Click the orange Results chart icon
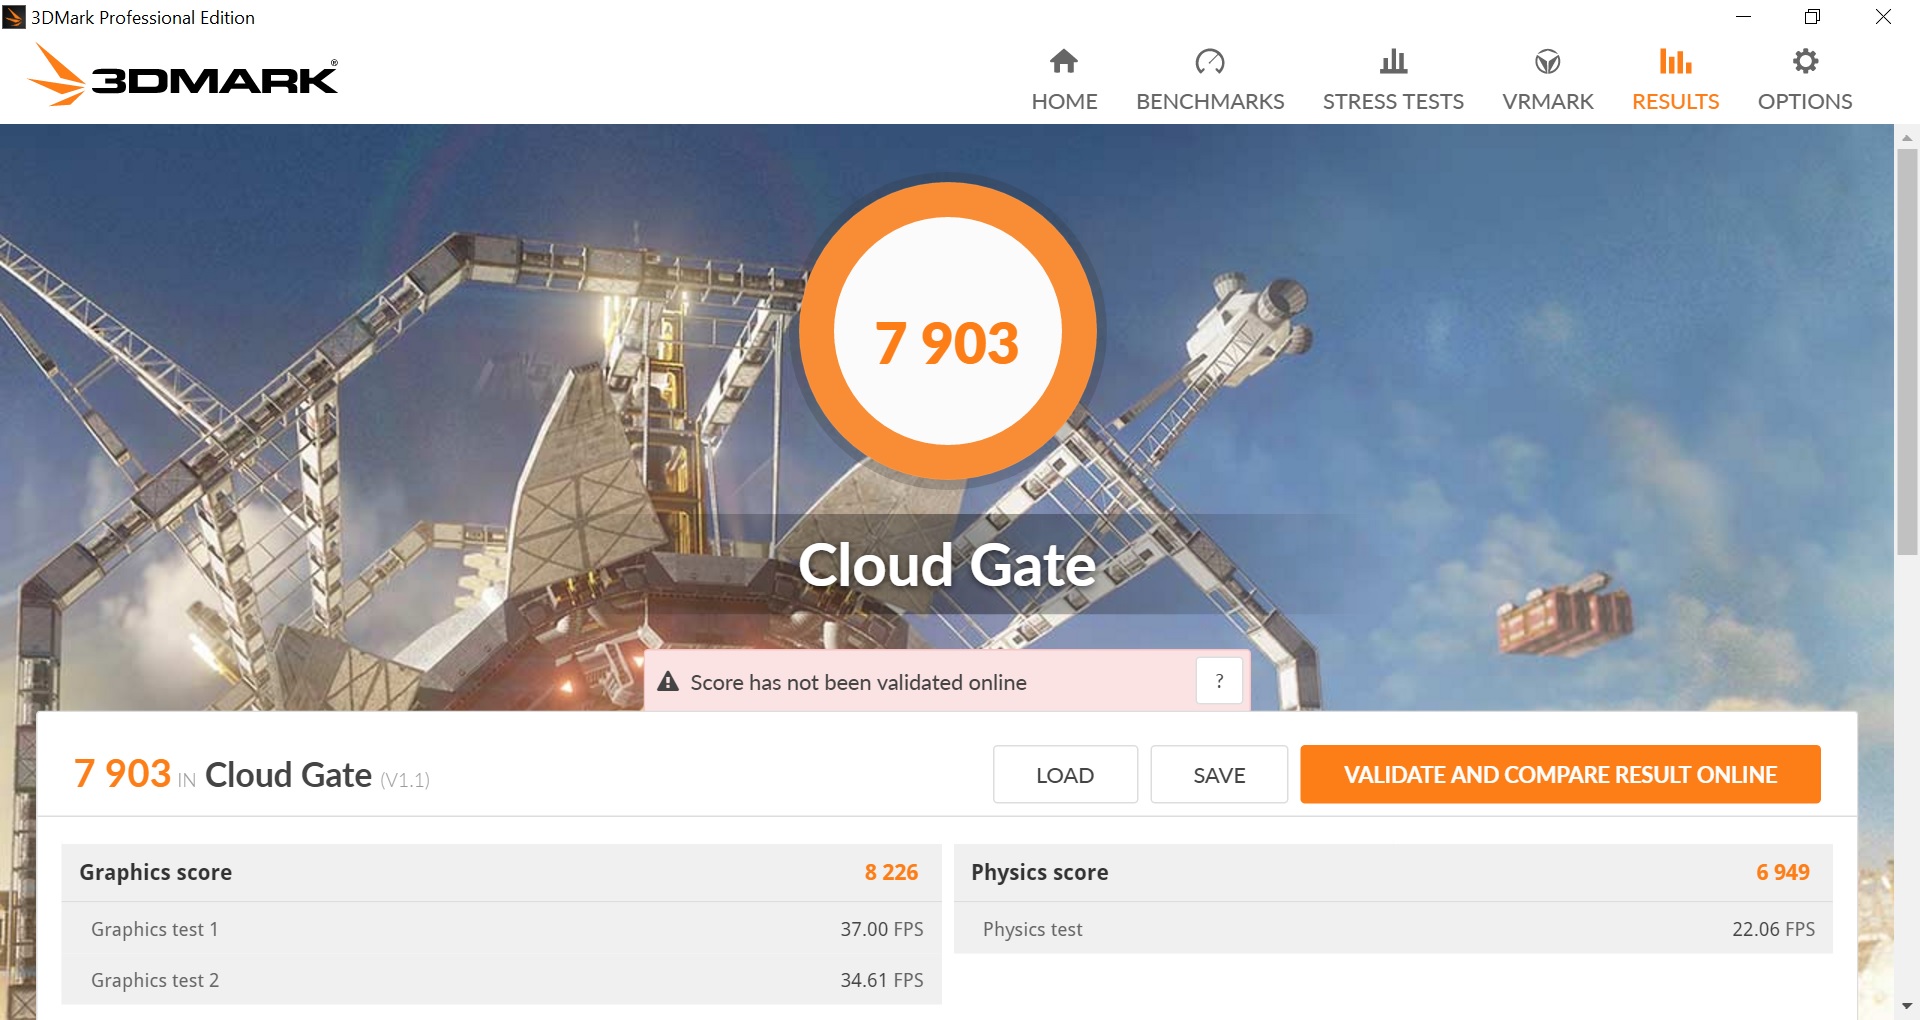 (x=1676, y=62)
